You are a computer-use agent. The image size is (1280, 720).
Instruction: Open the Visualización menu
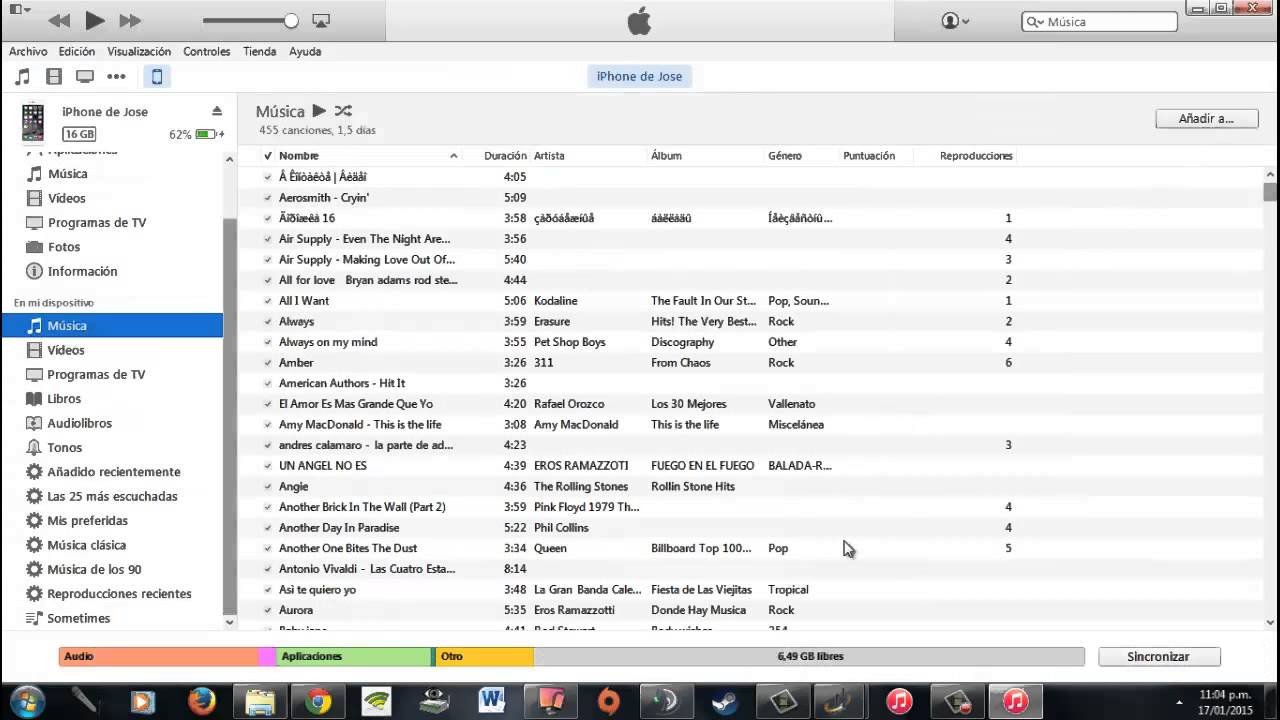pyautogui.click(x=139, y=51)
